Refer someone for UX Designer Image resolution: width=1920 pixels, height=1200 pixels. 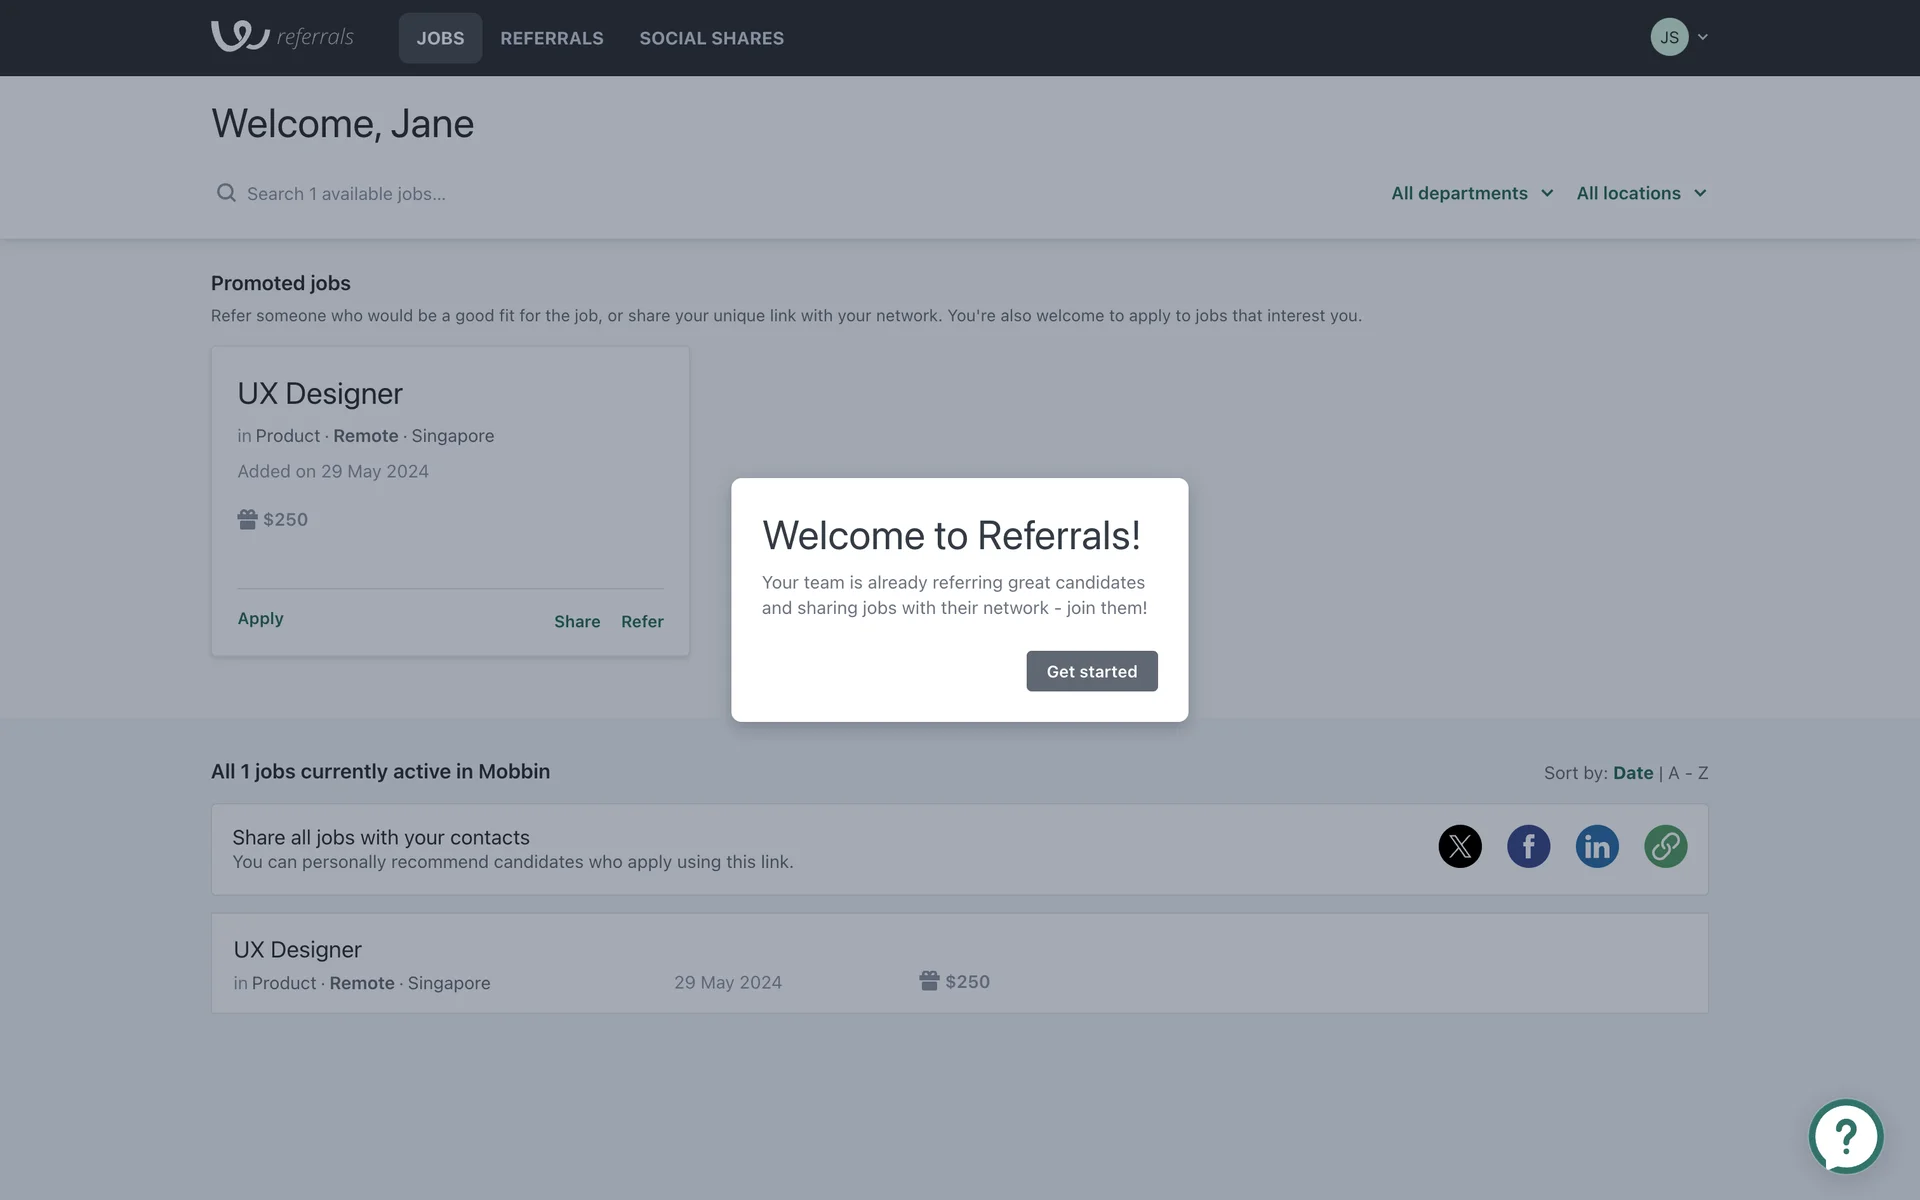(642, 622)
